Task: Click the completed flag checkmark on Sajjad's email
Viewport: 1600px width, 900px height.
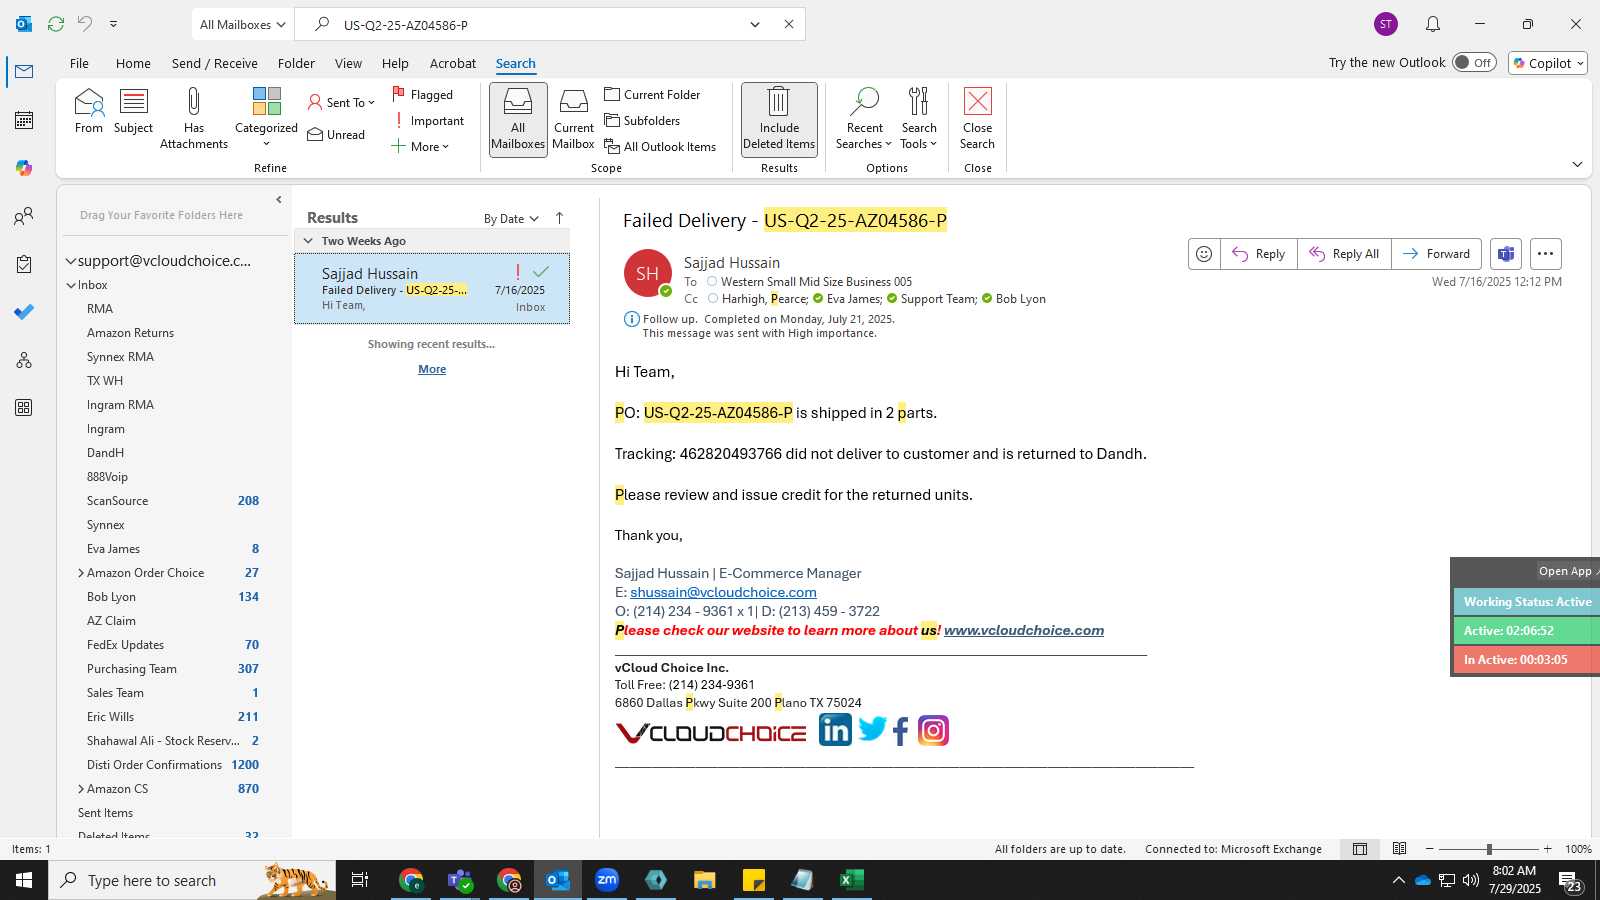Action: point(541,271)
